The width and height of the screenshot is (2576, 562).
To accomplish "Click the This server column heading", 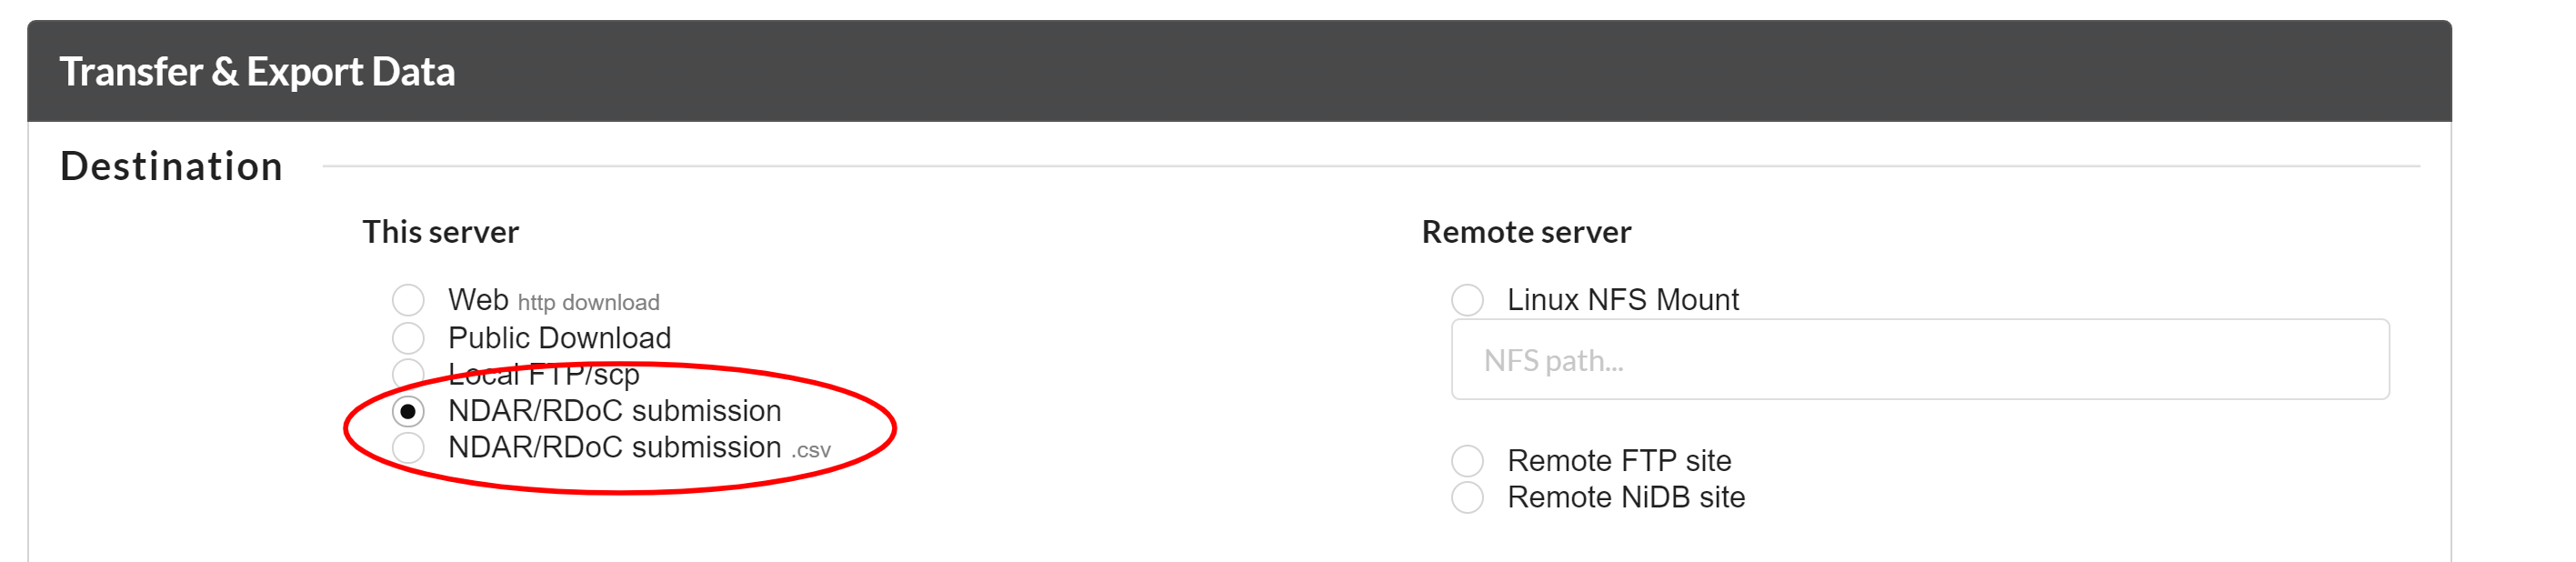I will tap(443, 231).
